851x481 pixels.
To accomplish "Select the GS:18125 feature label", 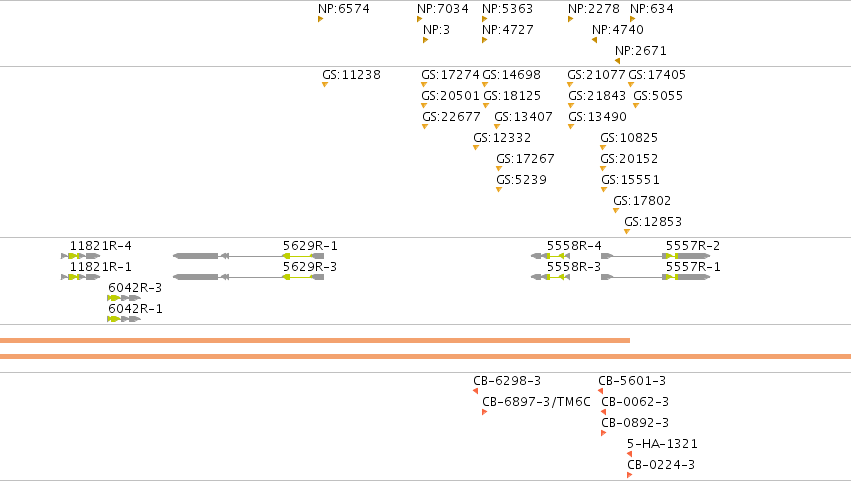I will 512,96.
